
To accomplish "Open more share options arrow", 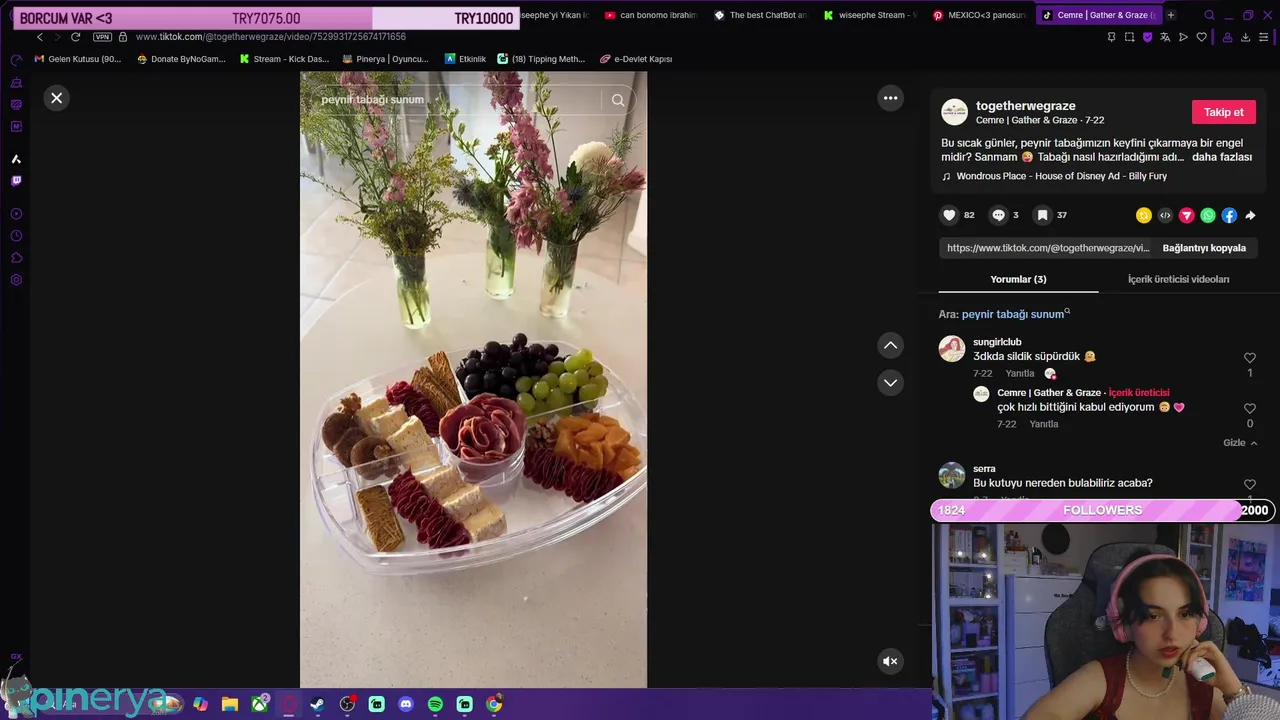I will [1250, 215].
